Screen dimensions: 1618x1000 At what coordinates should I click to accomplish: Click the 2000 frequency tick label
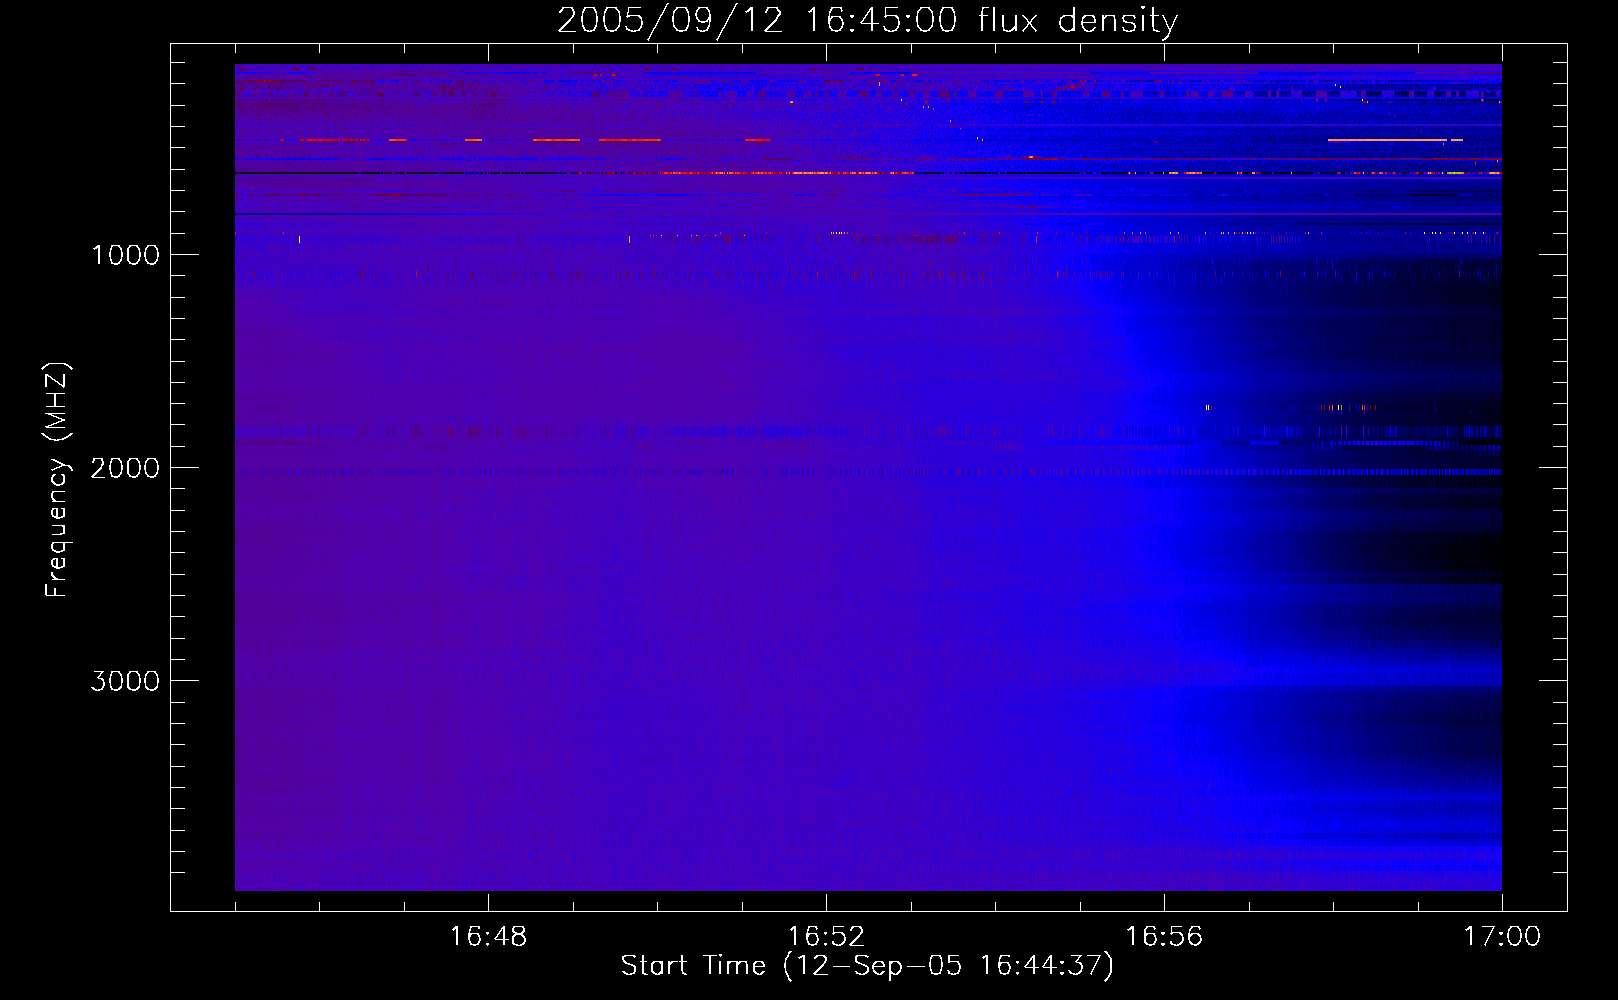click(x=125, y=468)
